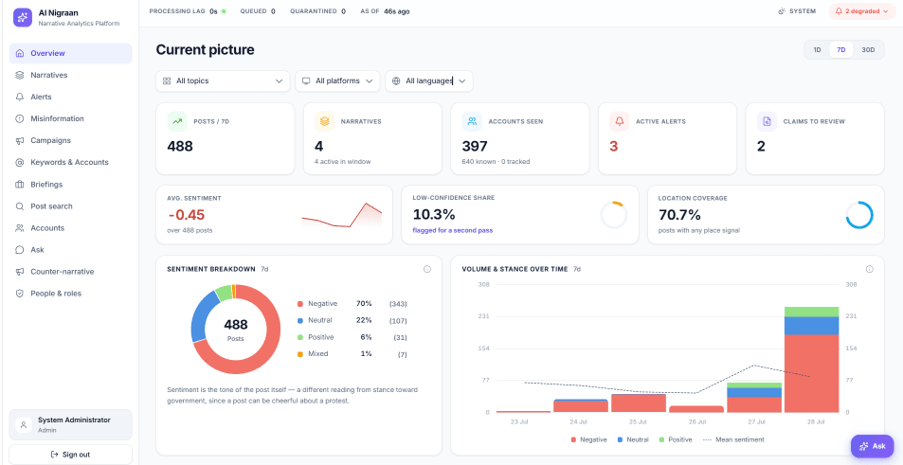Click the Misinformation warning icon in sidebar

(x=20, y=119)
